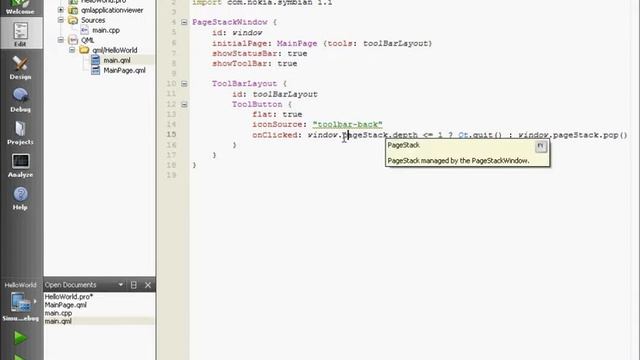Click line number 19 in the gutter
This screenshot has width=640, height=360.
171,175
